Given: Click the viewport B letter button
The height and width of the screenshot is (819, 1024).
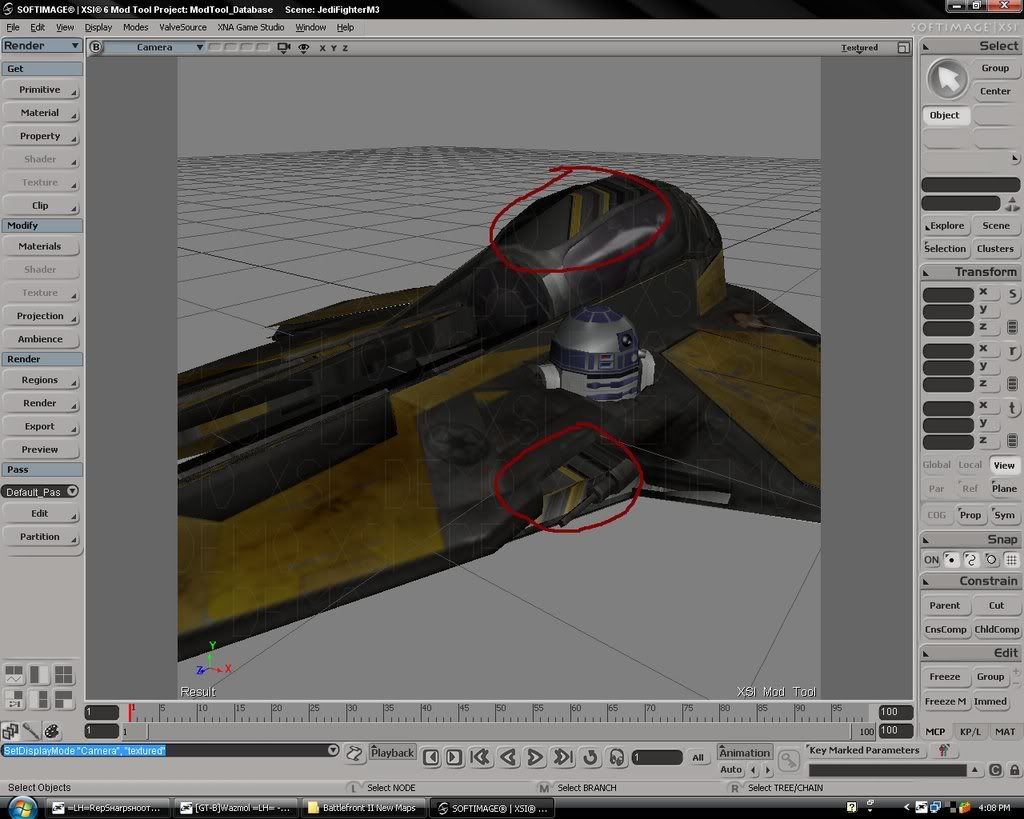Looking at the screenshot, I should point(96,47).
